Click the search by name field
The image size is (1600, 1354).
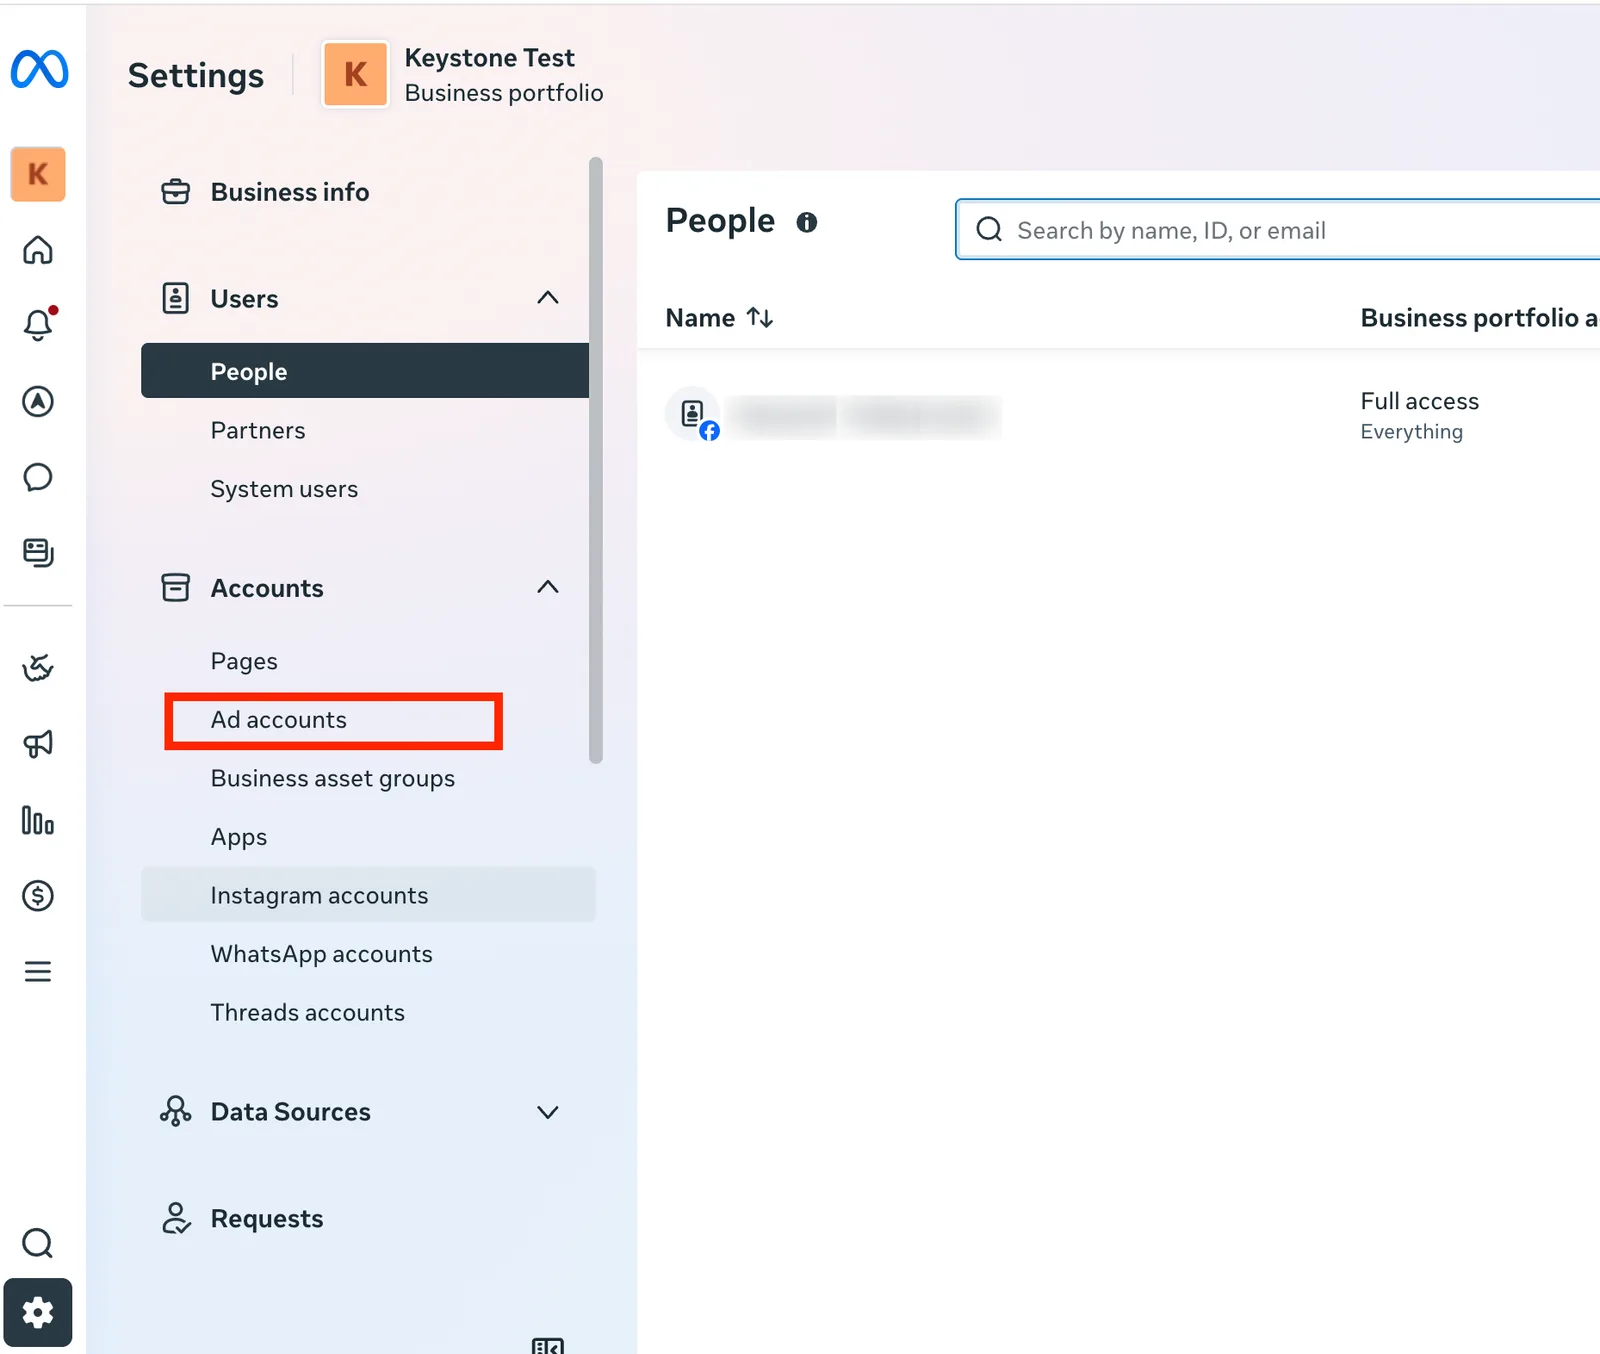[1278, 230]
